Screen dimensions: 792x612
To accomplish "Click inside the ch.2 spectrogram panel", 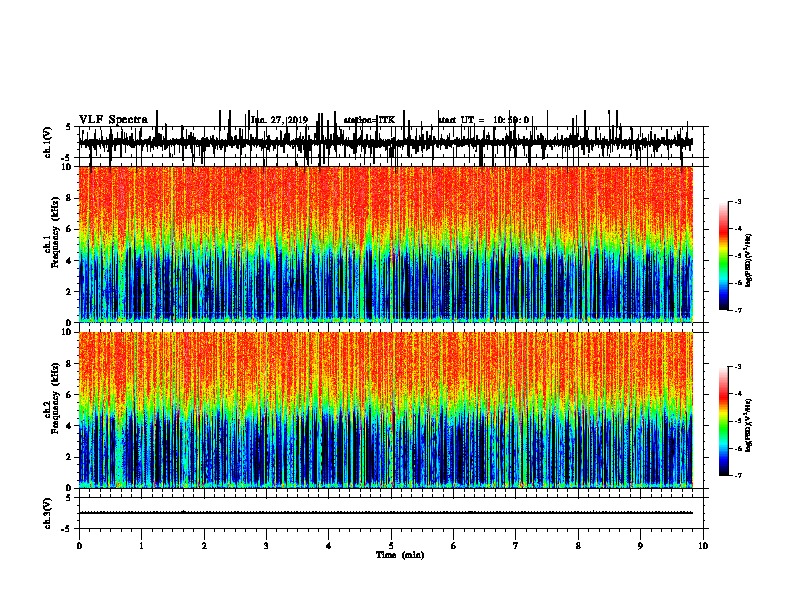I will pyautogui.click(x=386, y=410).
